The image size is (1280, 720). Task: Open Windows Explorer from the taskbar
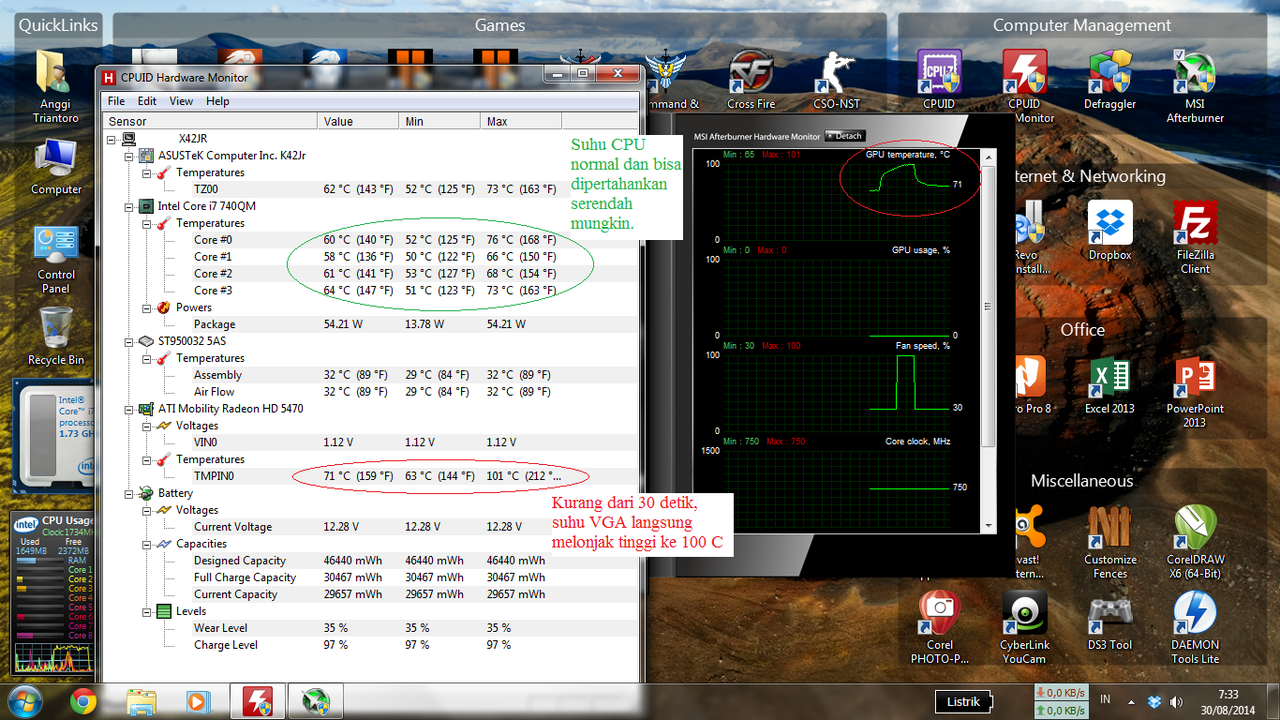tap(141, 701)
